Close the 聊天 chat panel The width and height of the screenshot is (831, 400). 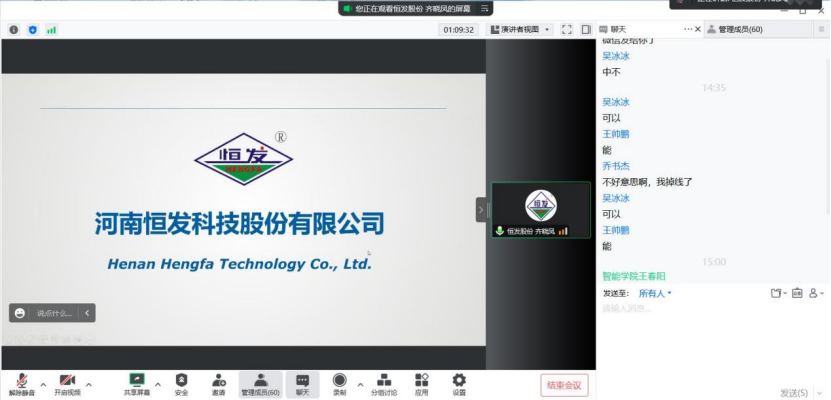click(x=697, y=29)
